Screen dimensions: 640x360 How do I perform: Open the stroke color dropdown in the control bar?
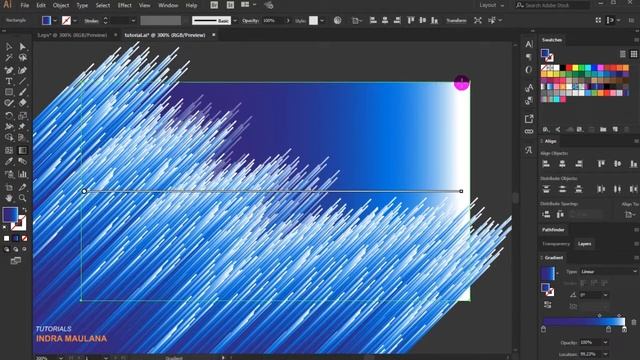(75, 20)
